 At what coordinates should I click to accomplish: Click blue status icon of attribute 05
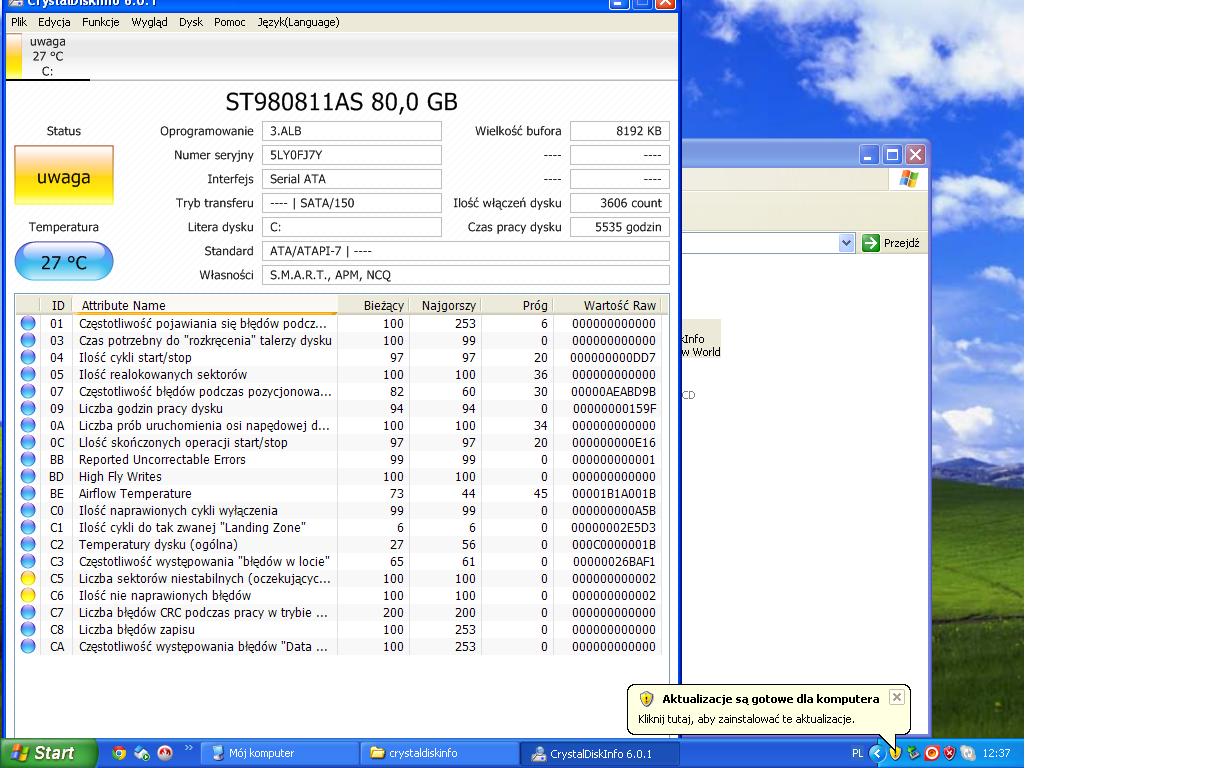[x=28, y=374]
